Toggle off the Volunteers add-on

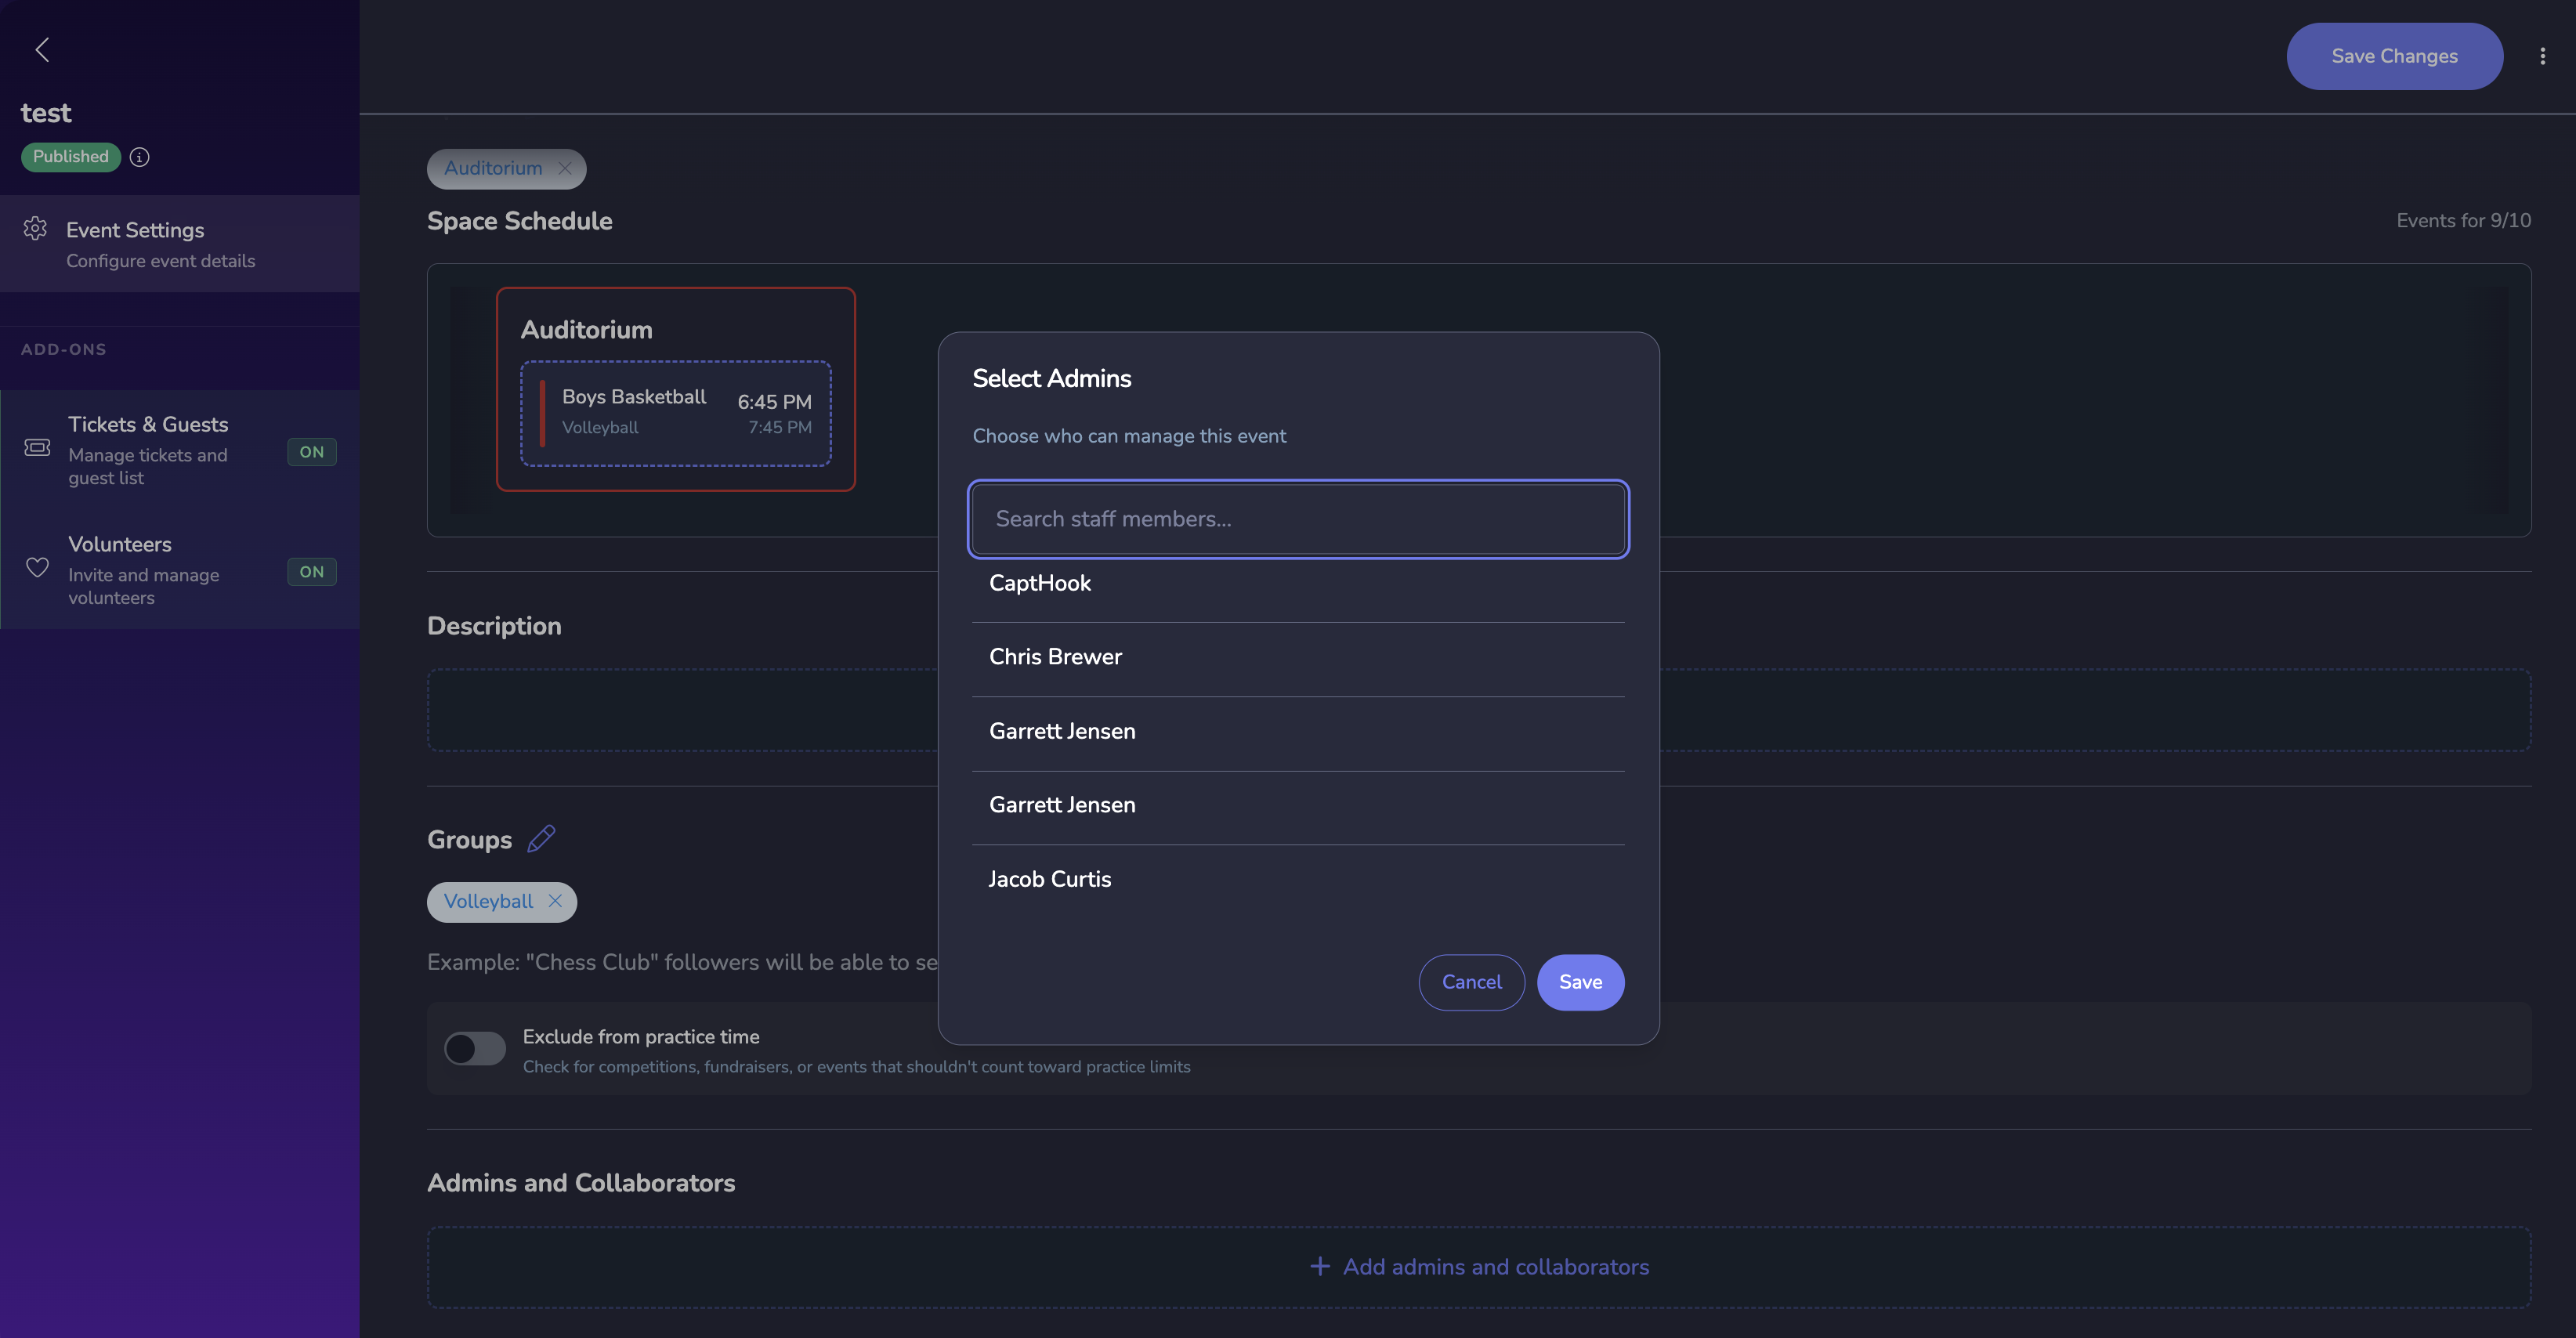311,571
